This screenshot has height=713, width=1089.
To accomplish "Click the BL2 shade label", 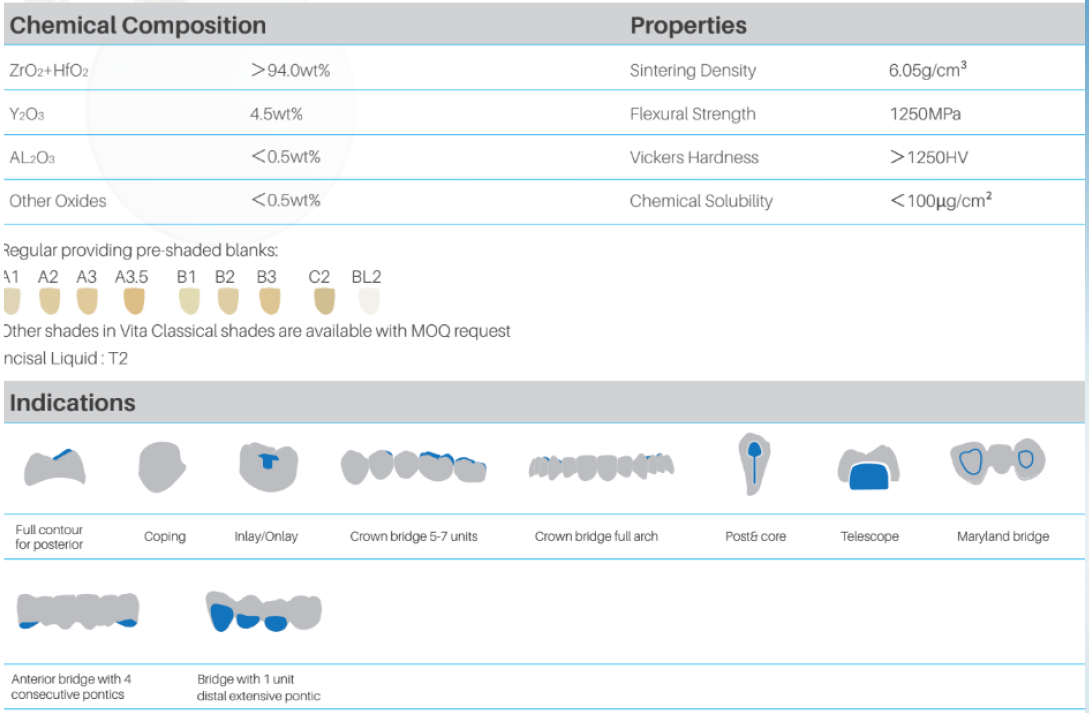I will point(367,277).
